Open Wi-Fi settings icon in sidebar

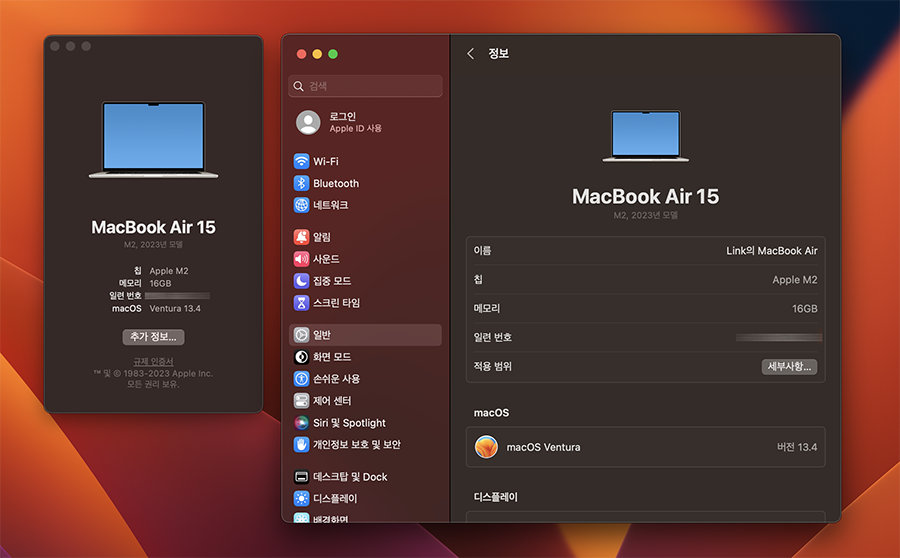coord(301,161)
